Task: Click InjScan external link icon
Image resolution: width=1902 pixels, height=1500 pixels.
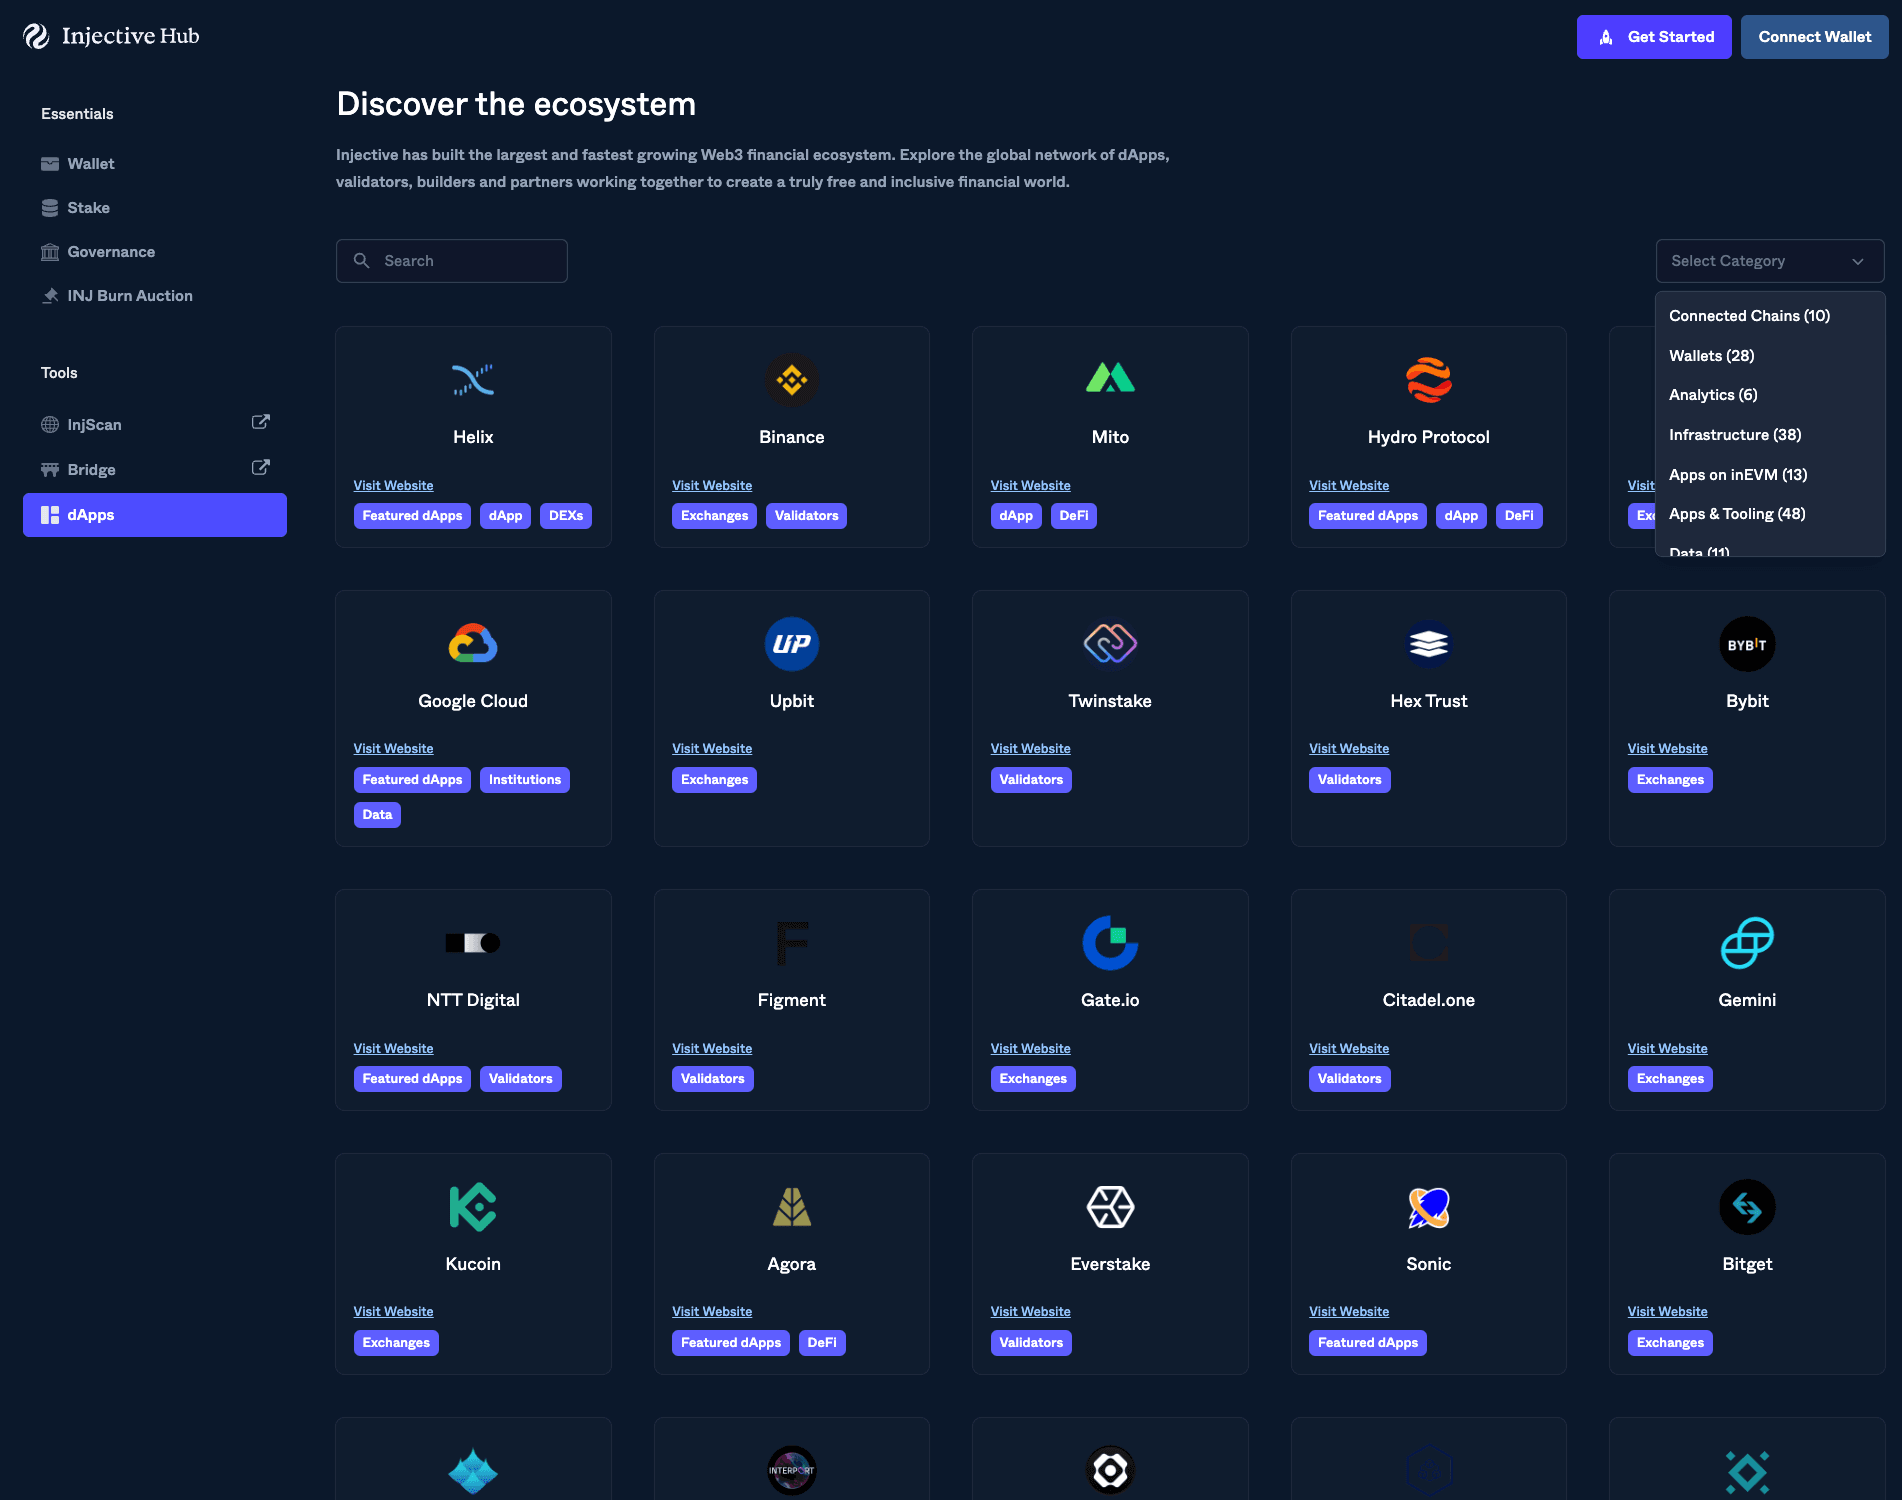Action: (260, 422)
